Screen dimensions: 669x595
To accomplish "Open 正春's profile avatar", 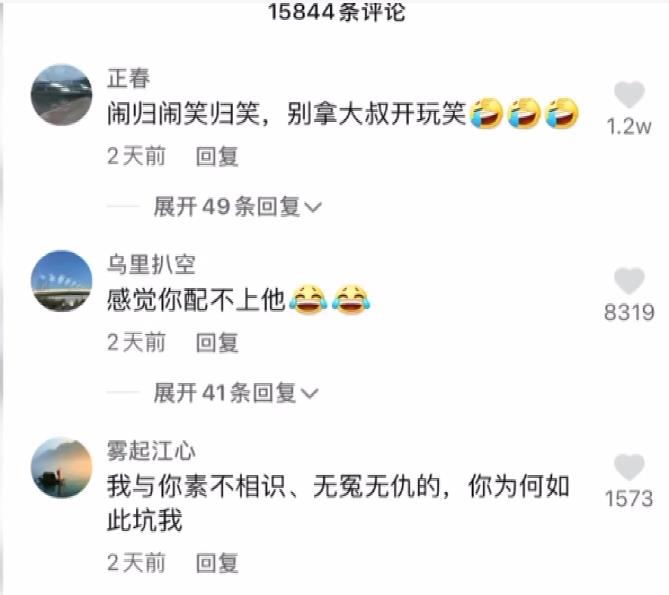I will [61, 95].
